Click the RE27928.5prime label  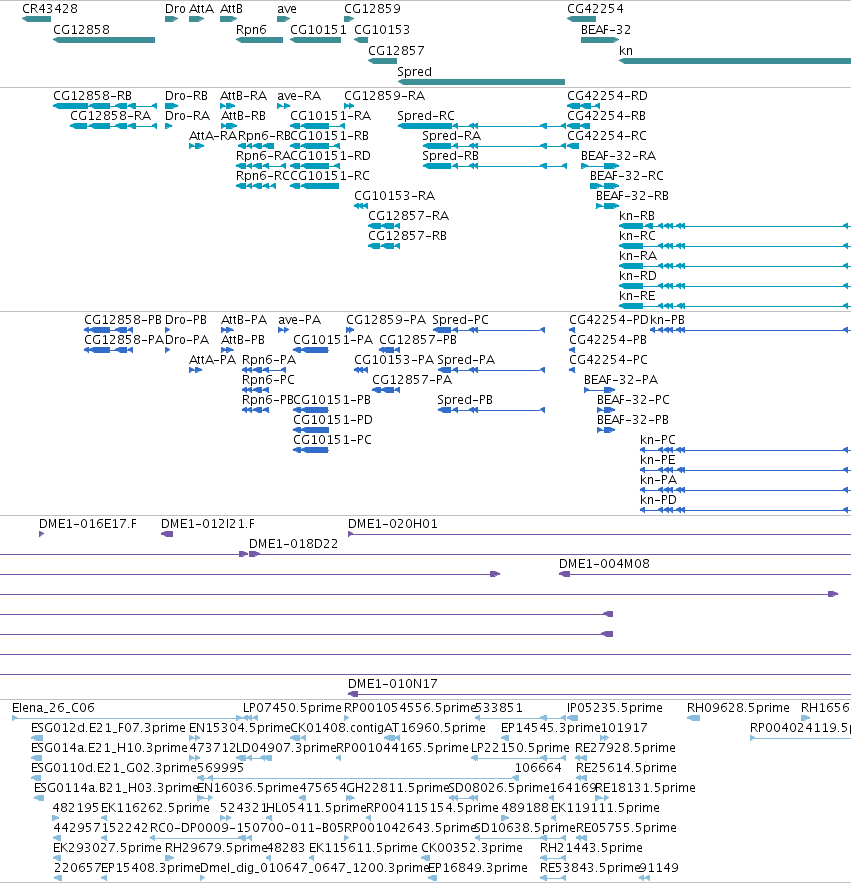[625, 748]
